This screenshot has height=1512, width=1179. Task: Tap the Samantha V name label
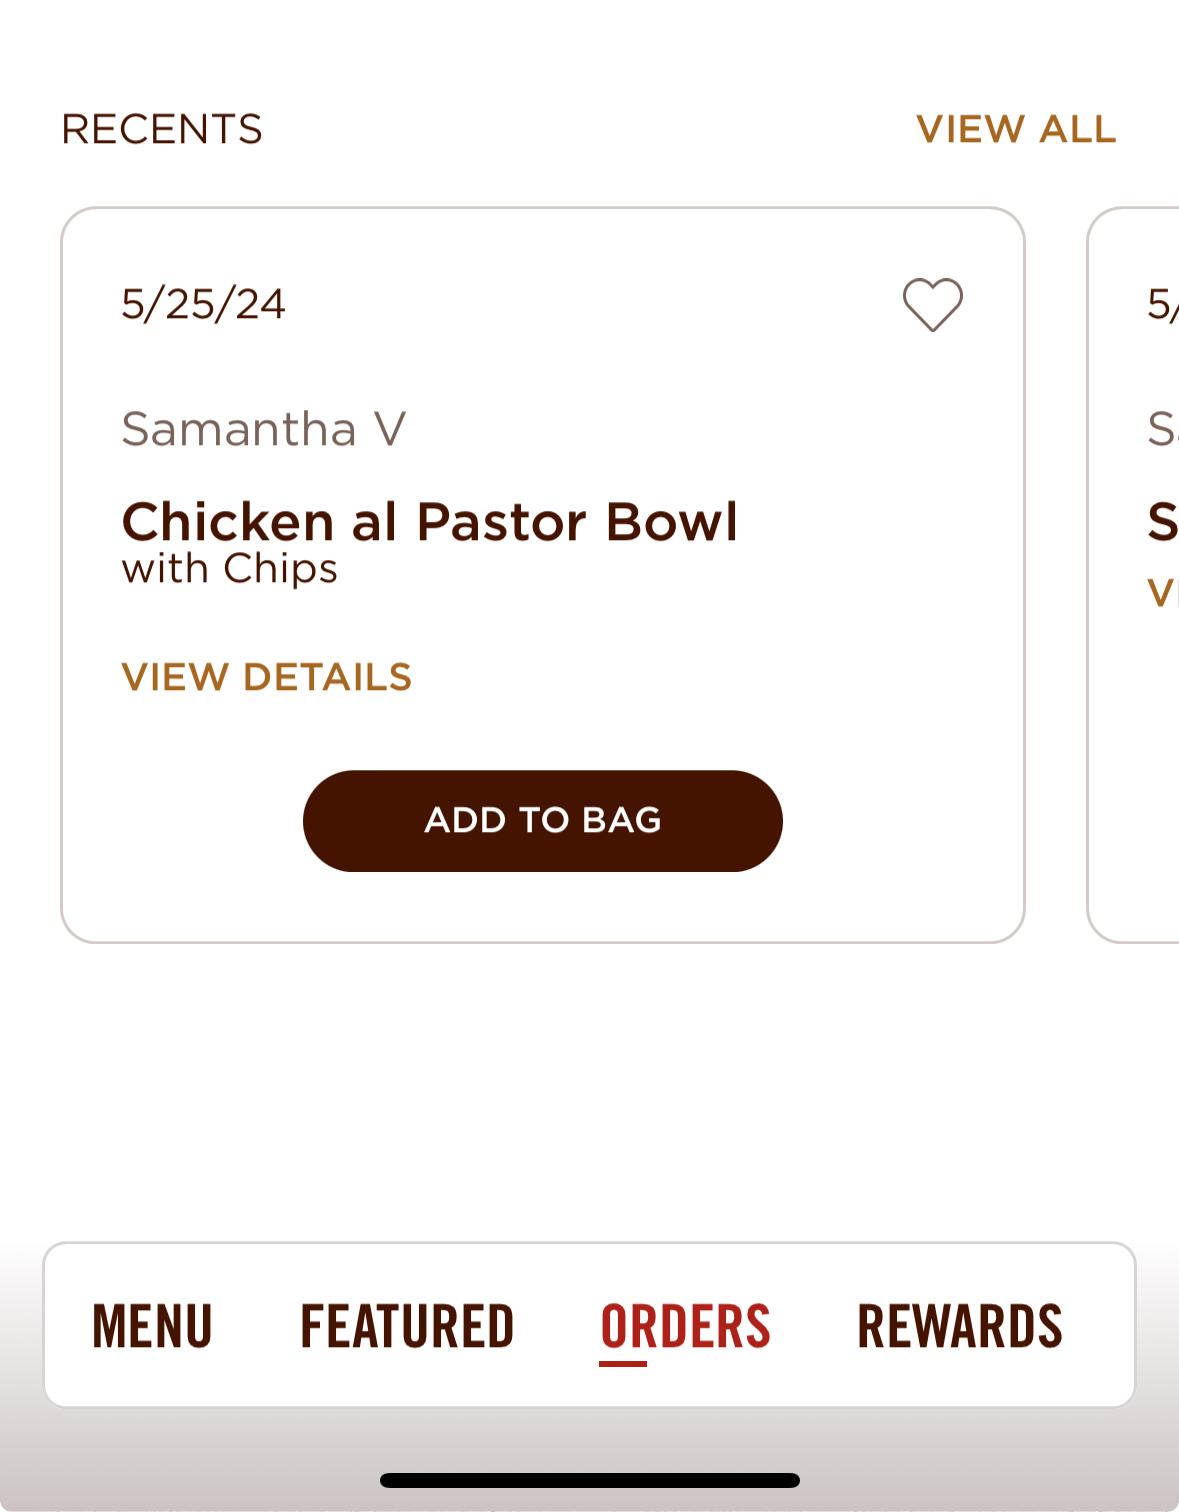[x=263, y=429]
